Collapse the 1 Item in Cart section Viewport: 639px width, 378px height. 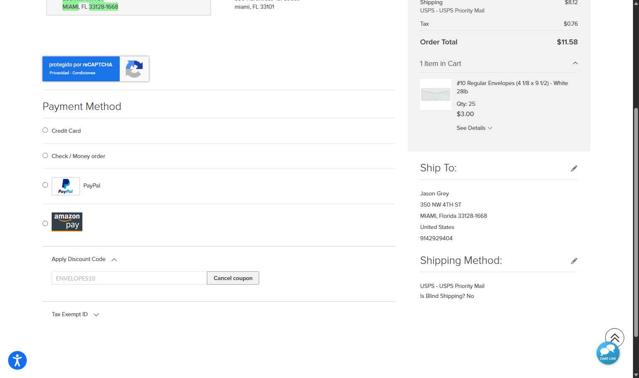(x=575, y=63)
